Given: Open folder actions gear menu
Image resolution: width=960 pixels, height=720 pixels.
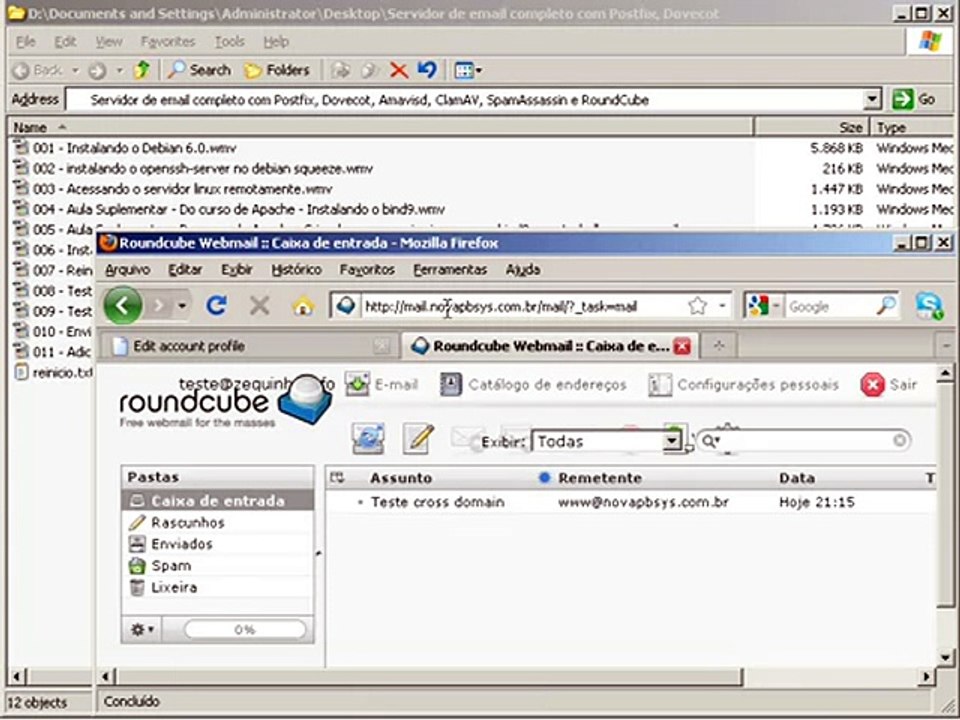Looking at the screenshot, I should point(142,629).
